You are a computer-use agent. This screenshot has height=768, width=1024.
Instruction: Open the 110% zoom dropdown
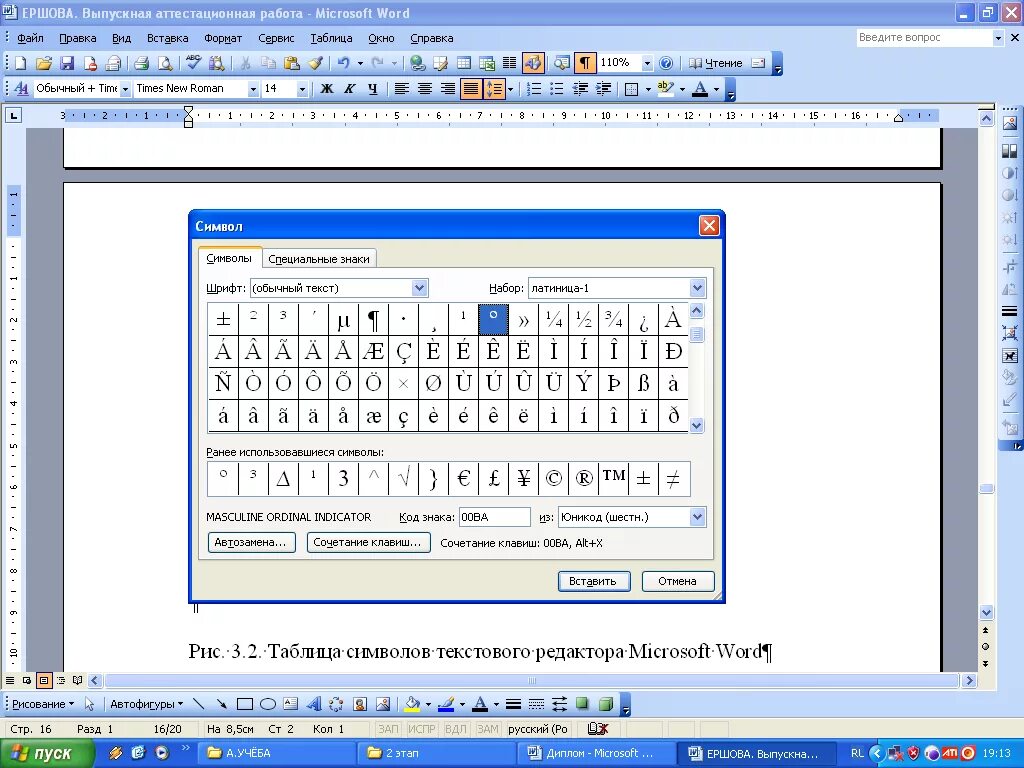(x=647, y=63)
